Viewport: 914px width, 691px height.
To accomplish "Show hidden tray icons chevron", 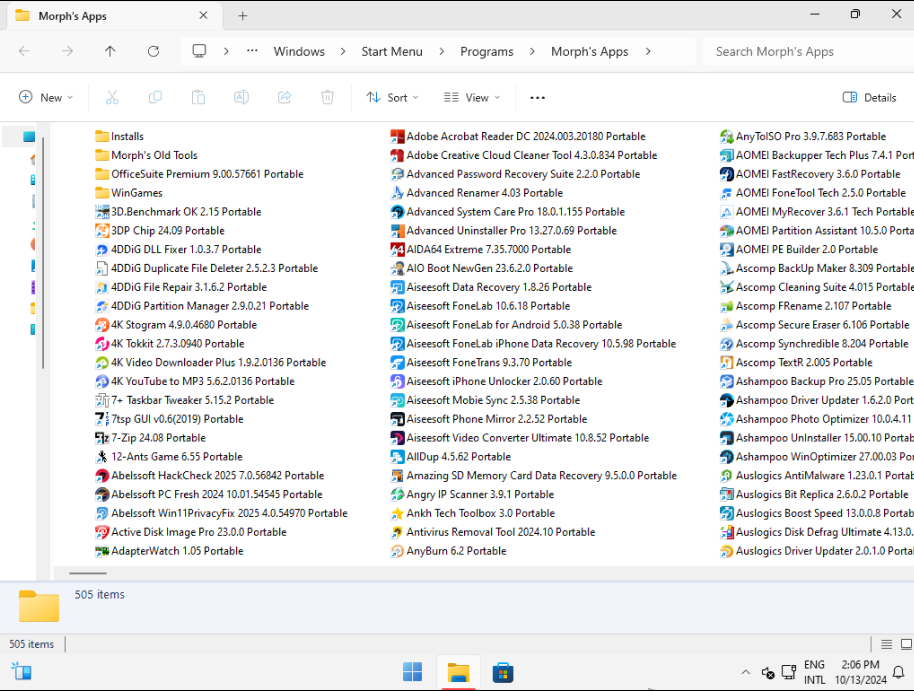I will point(746,672).
